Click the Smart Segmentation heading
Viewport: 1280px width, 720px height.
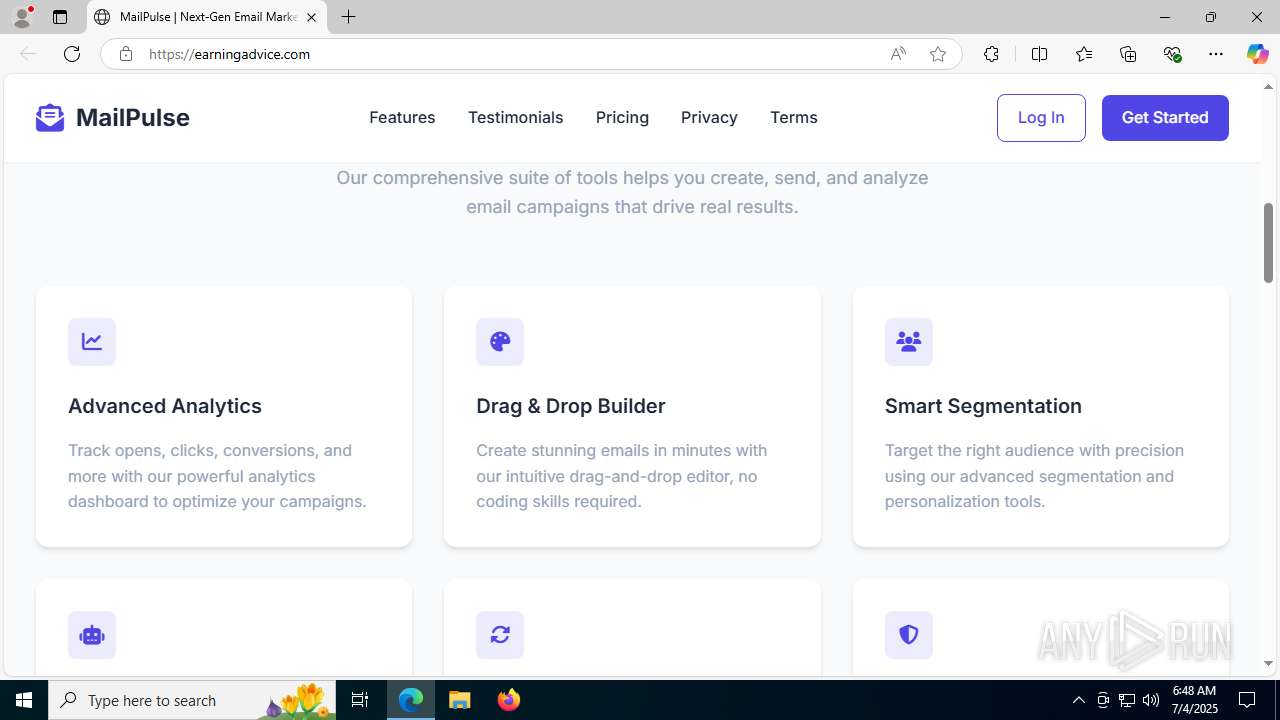(x=983, y=406)
